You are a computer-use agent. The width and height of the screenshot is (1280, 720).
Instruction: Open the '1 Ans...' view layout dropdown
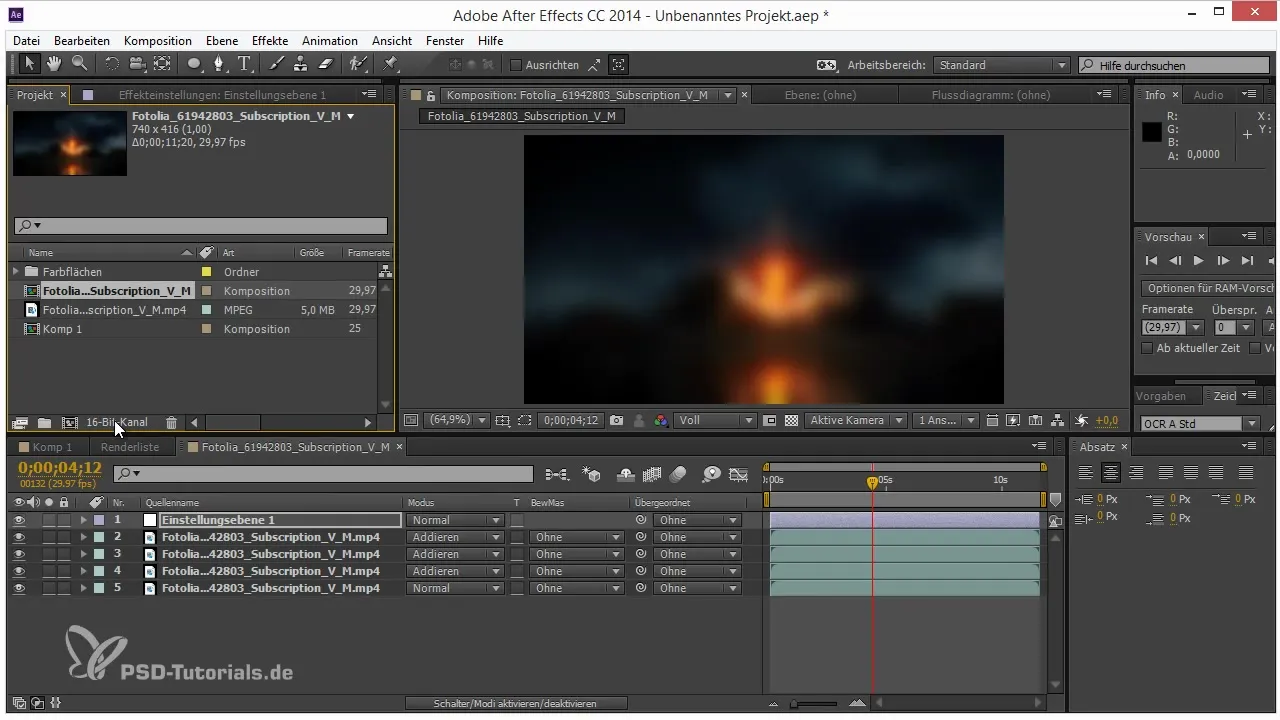click(945, 421)
